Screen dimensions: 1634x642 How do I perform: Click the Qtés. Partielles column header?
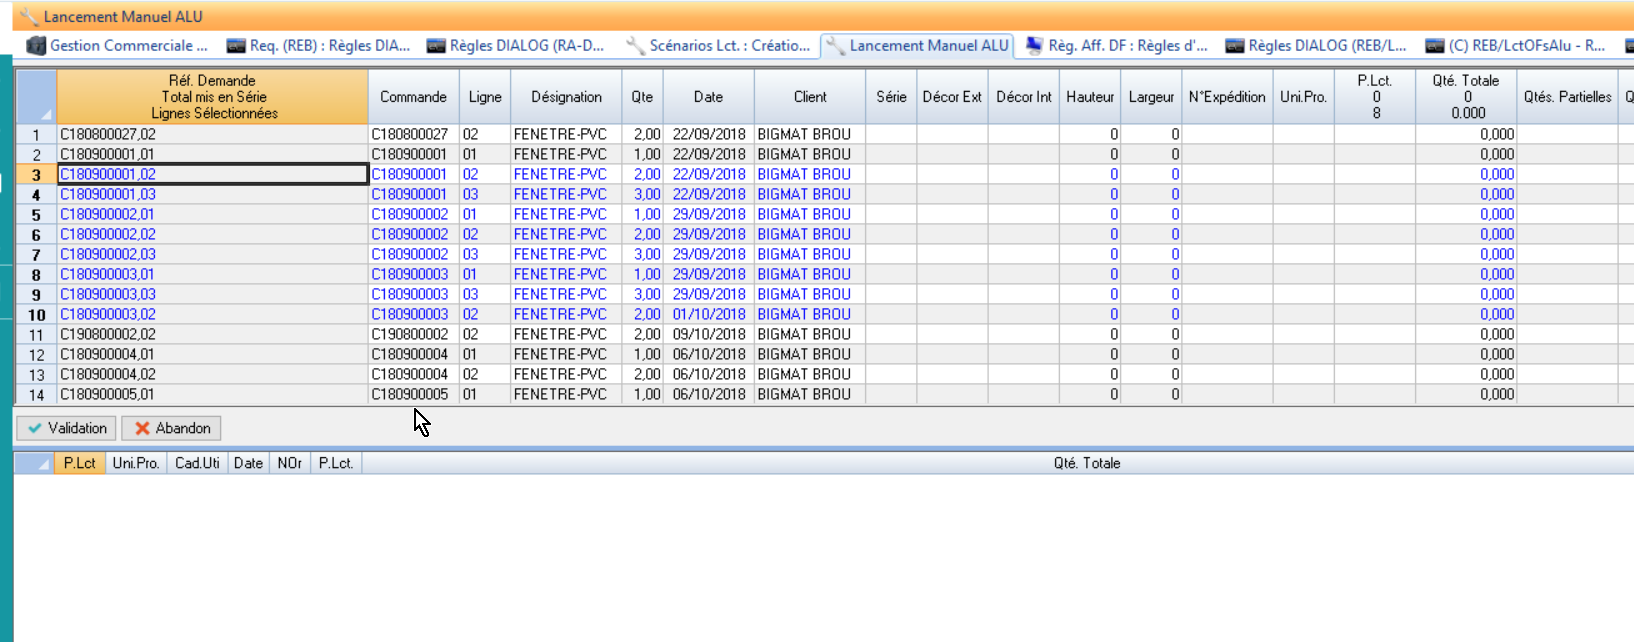1567,97
